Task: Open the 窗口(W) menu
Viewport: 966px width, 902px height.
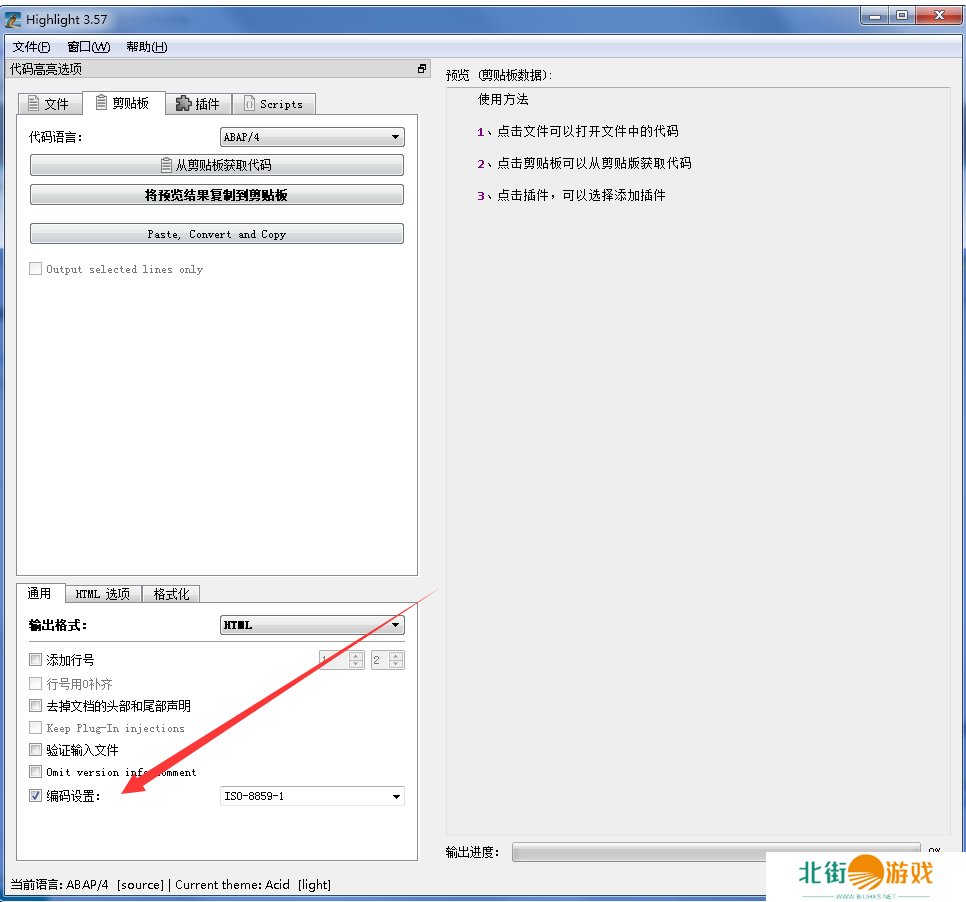Action: pos(88,47)
